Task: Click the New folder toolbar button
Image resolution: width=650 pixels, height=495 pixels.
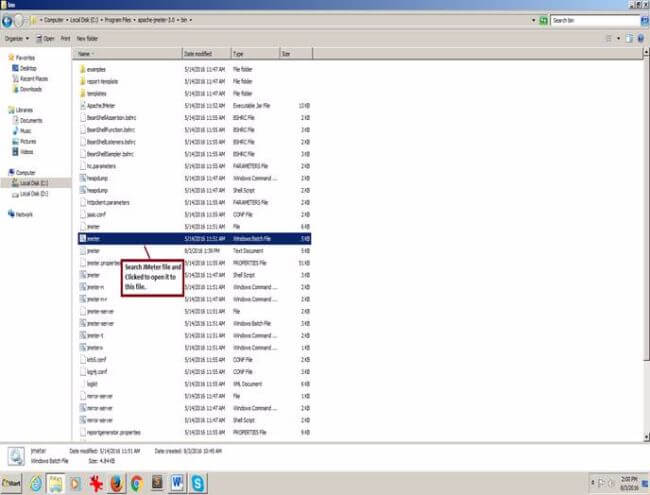Action: click(x=87, y=39)
